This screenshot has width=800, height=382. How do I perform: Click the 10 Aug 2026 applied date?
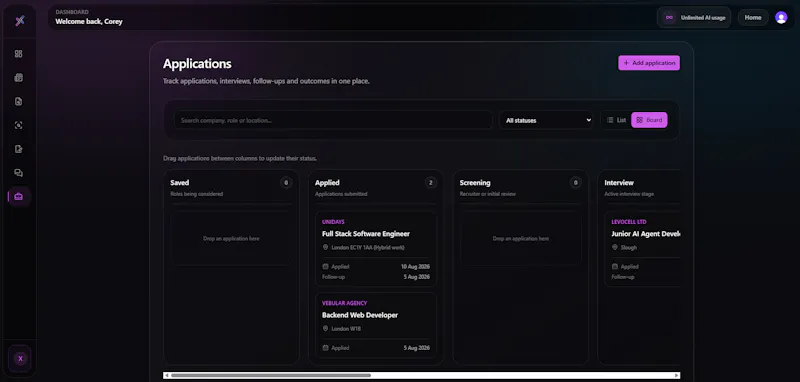[415, 266]
